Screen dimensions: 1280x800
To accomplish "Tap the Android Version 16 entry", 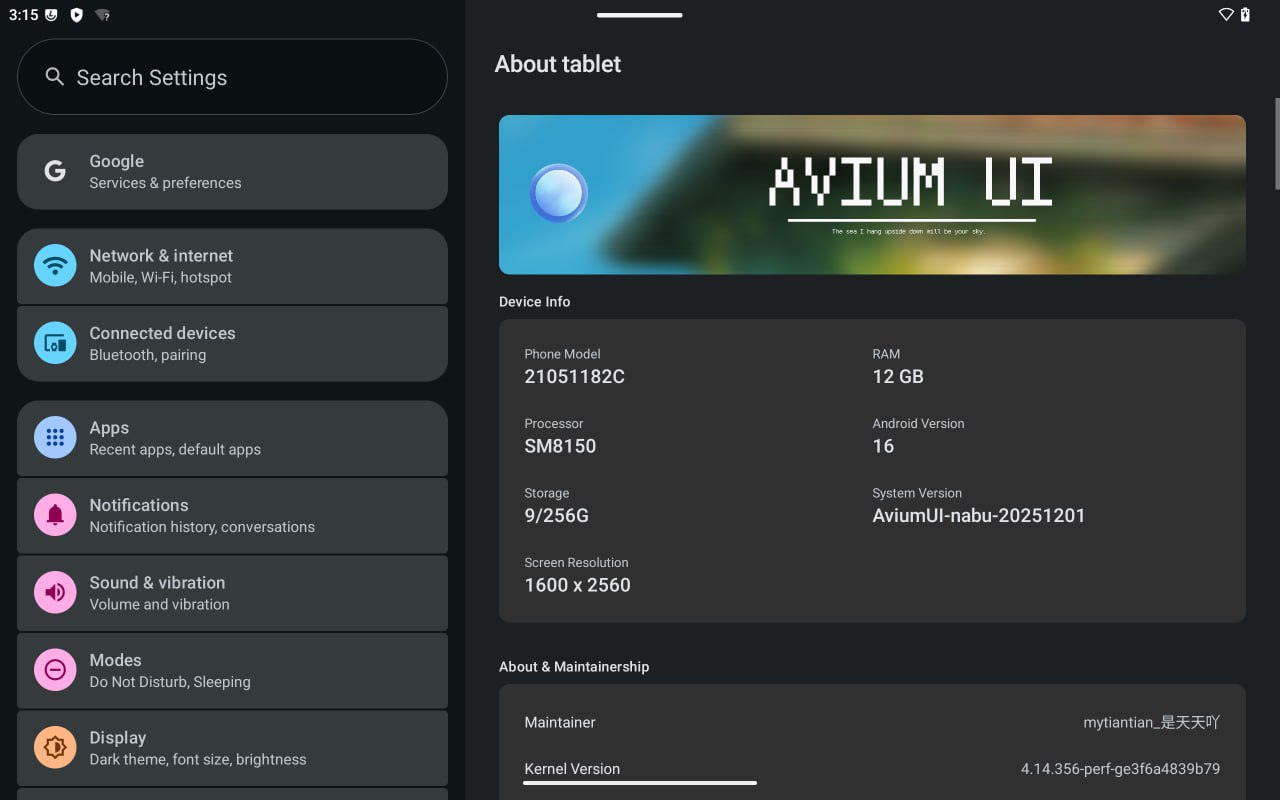I will coord(918,436).
